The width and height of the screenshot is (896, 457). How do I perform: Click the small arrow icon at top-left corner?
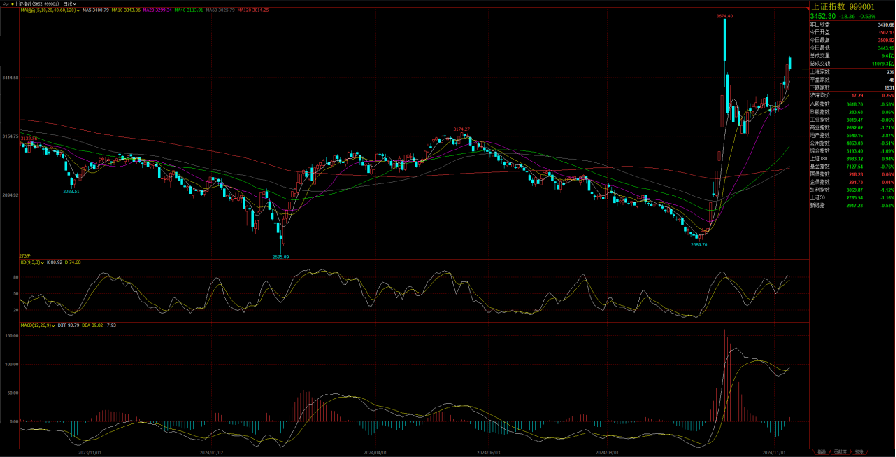pos(4,4)
